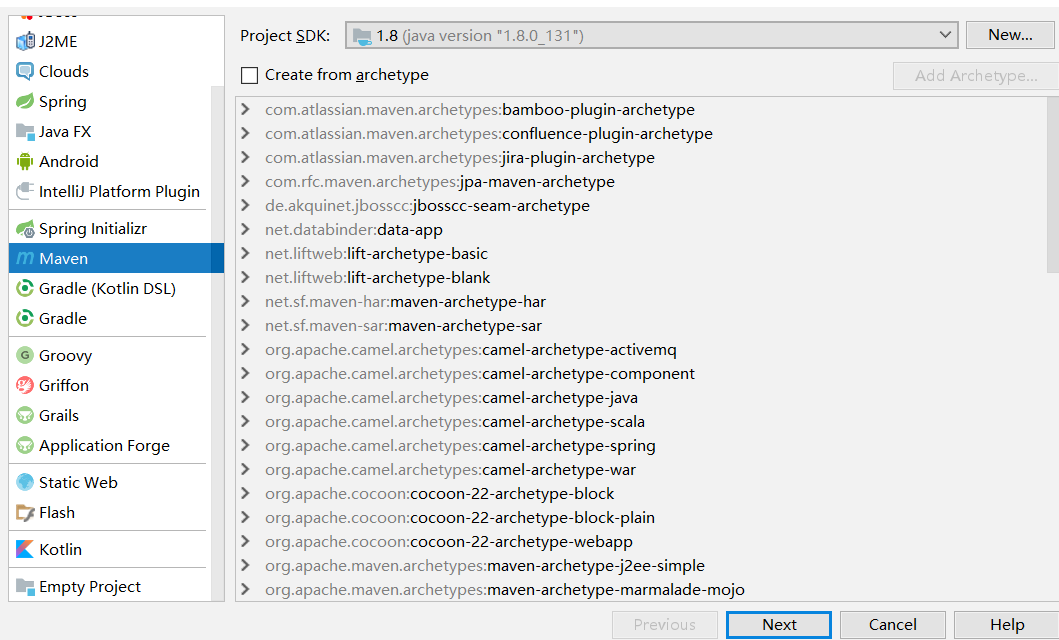This screenshot has width=1059, height=640.
Task: Expand the camel-archetype-activemq entry
Action: coord(246,350)
